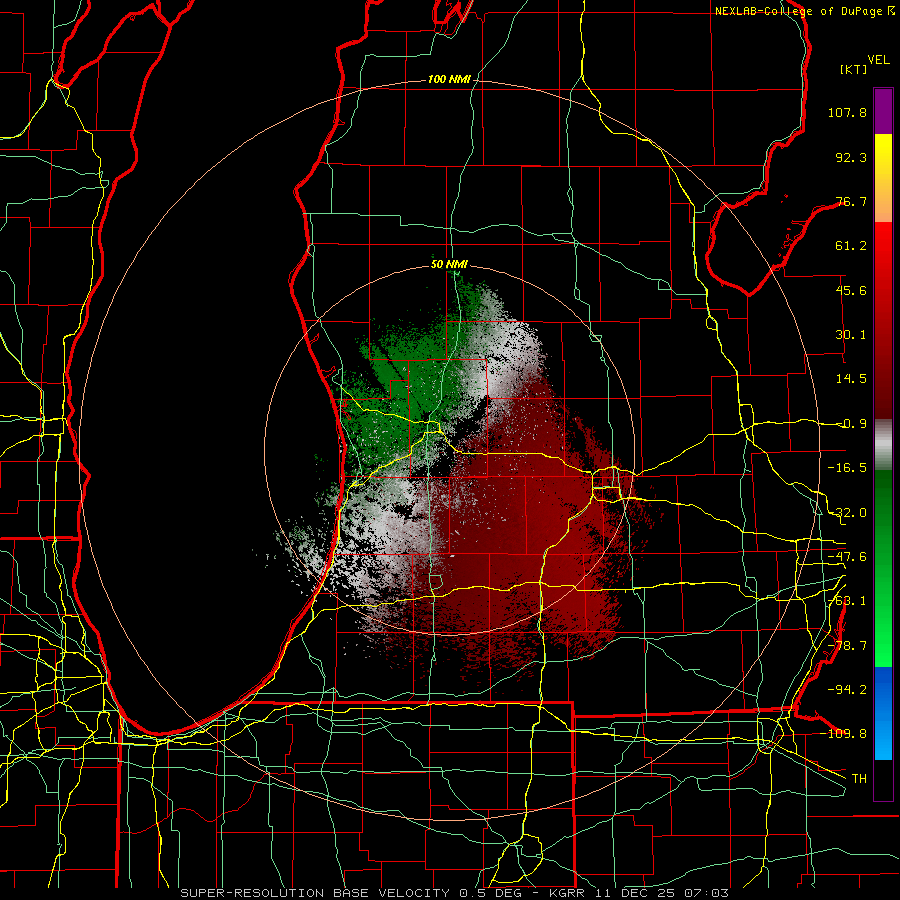
Task: Pick the blue band on the velocity scale
Action: pyautogui.click(x=883, y=713)
